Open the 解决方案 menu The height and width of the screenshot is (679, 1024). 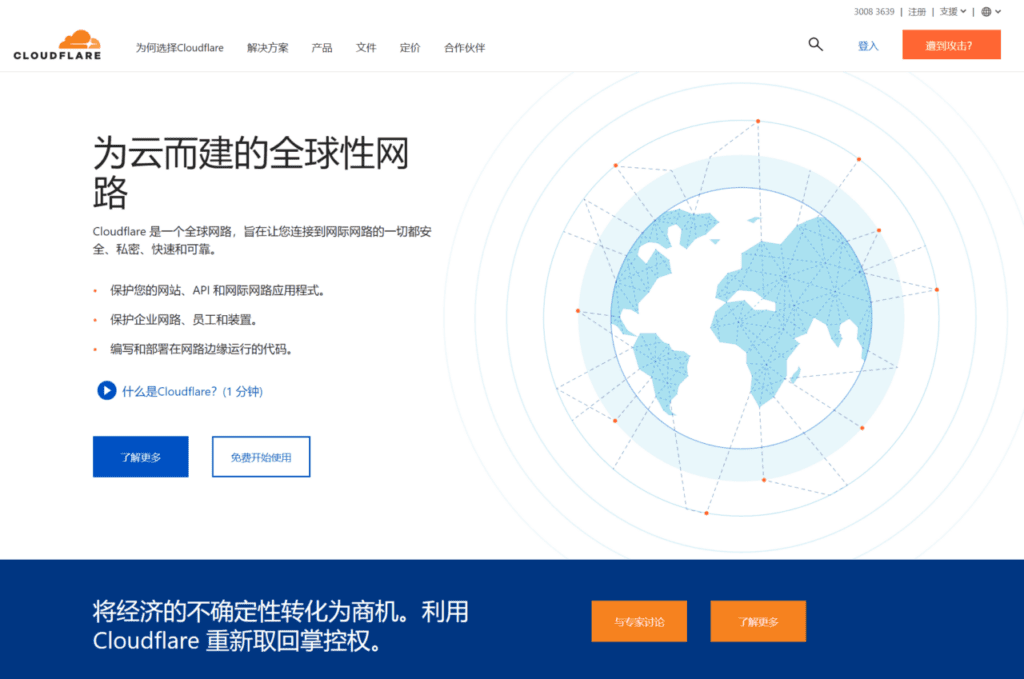[267, 47]
